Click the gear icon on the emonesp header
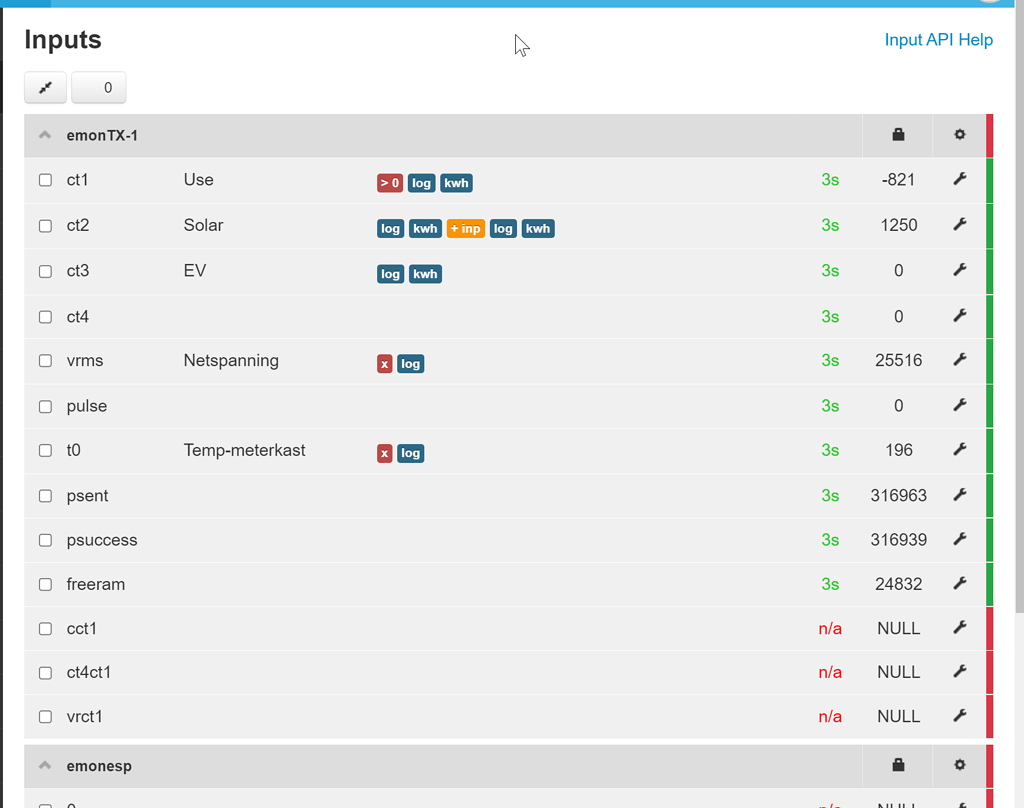Viewport: 1024px width, 808px height. [x=959, y=765]
